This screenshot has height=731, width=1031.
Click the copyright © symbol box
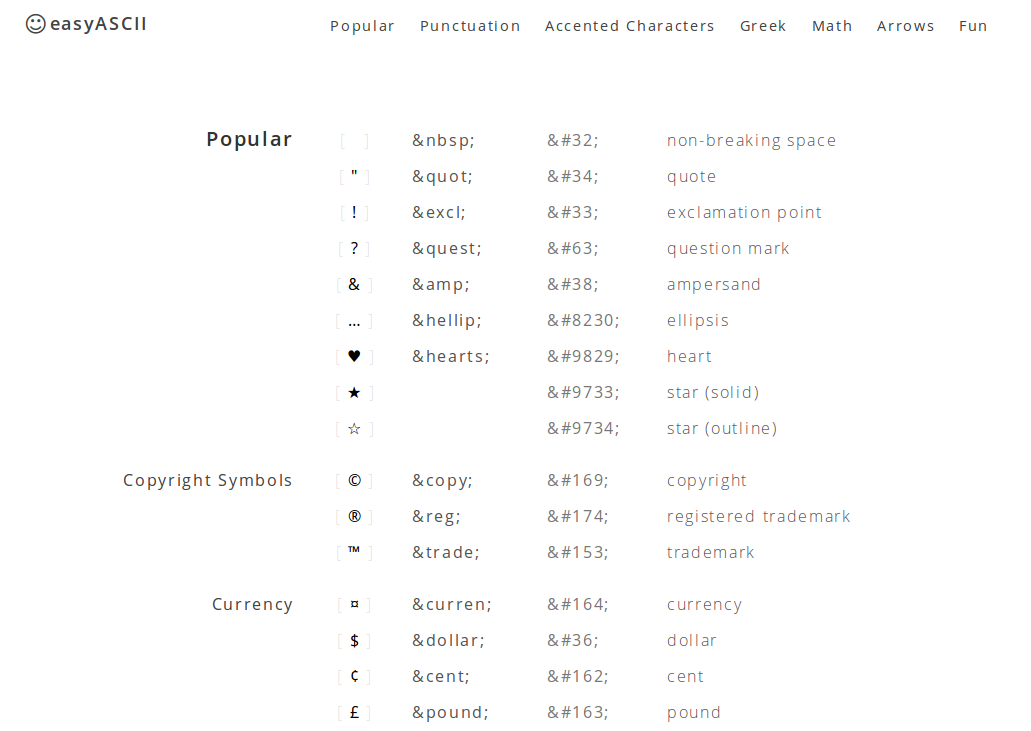pyautogui.click(x=354, y=481)
